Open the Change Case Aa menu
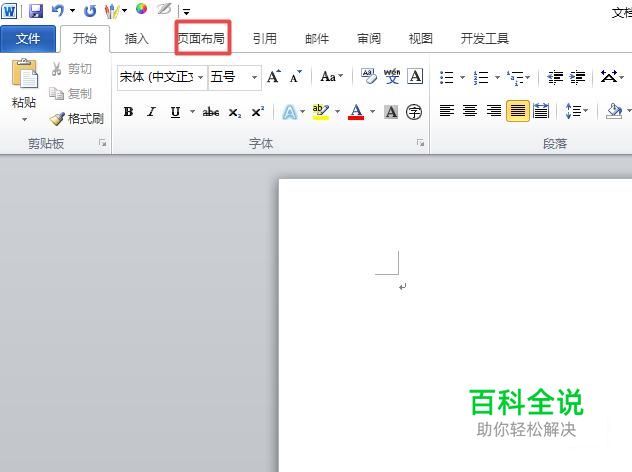The height and width of the screenshot is (472, 632). click(332, 76)
